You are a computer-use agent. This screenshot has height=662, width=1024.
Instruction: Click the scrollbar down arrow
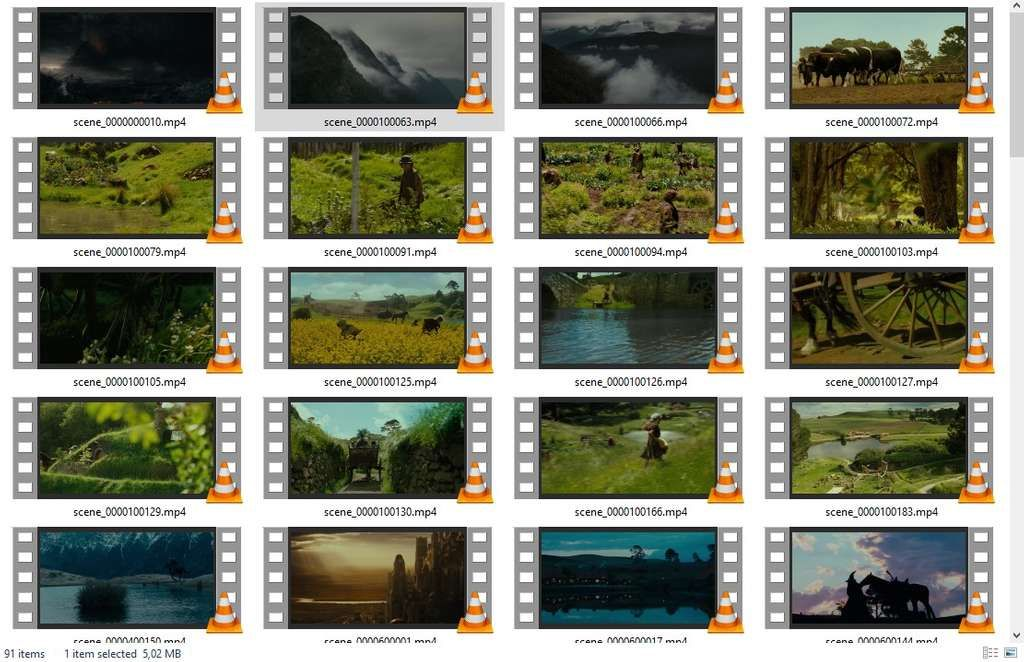[x=1017, y=635]
